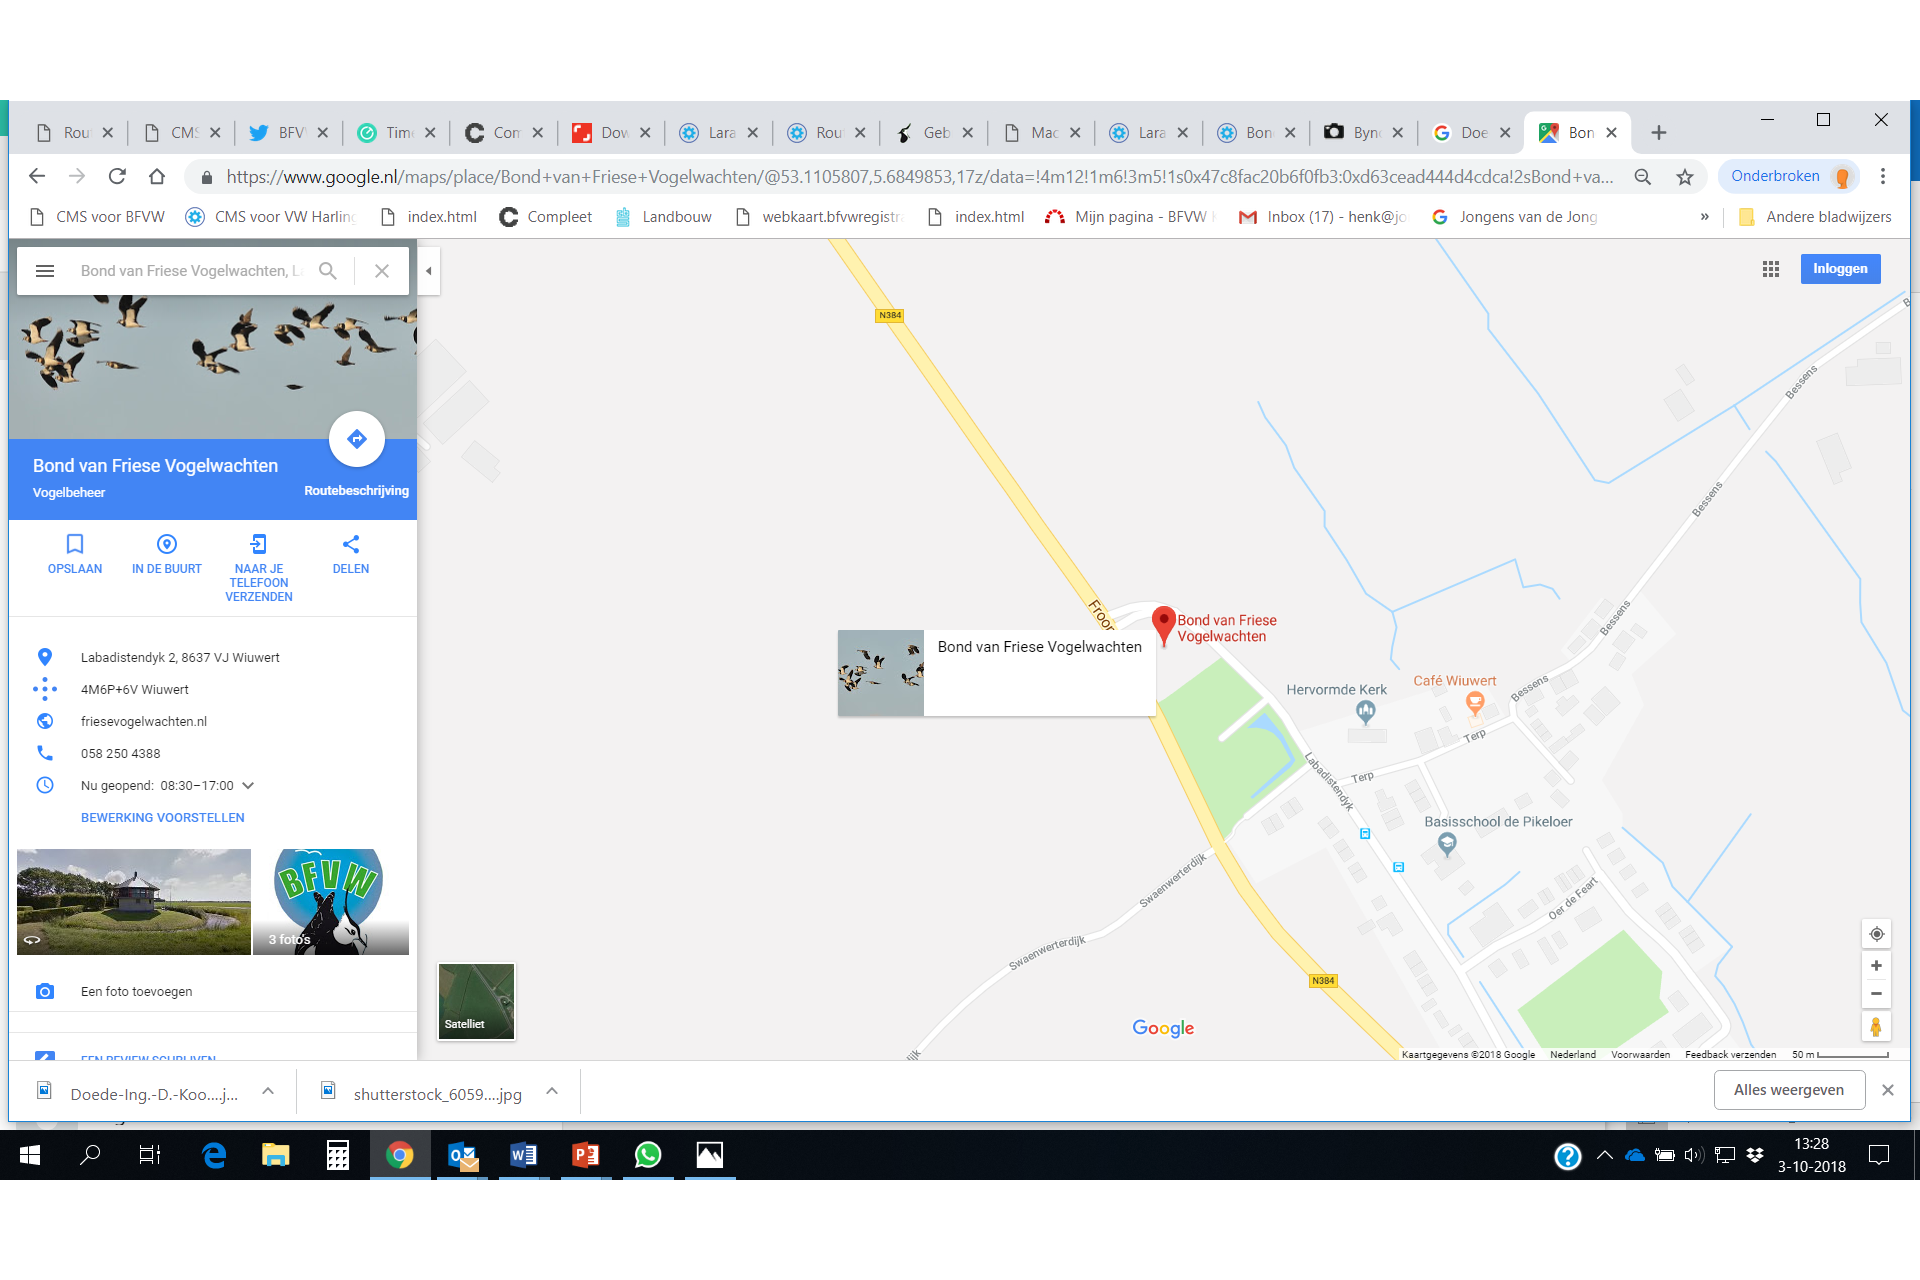The height and width of the screenshot is (1280, 1920).
Task: Open CMS voor BFVW bookmark
Action: [97, 217]
